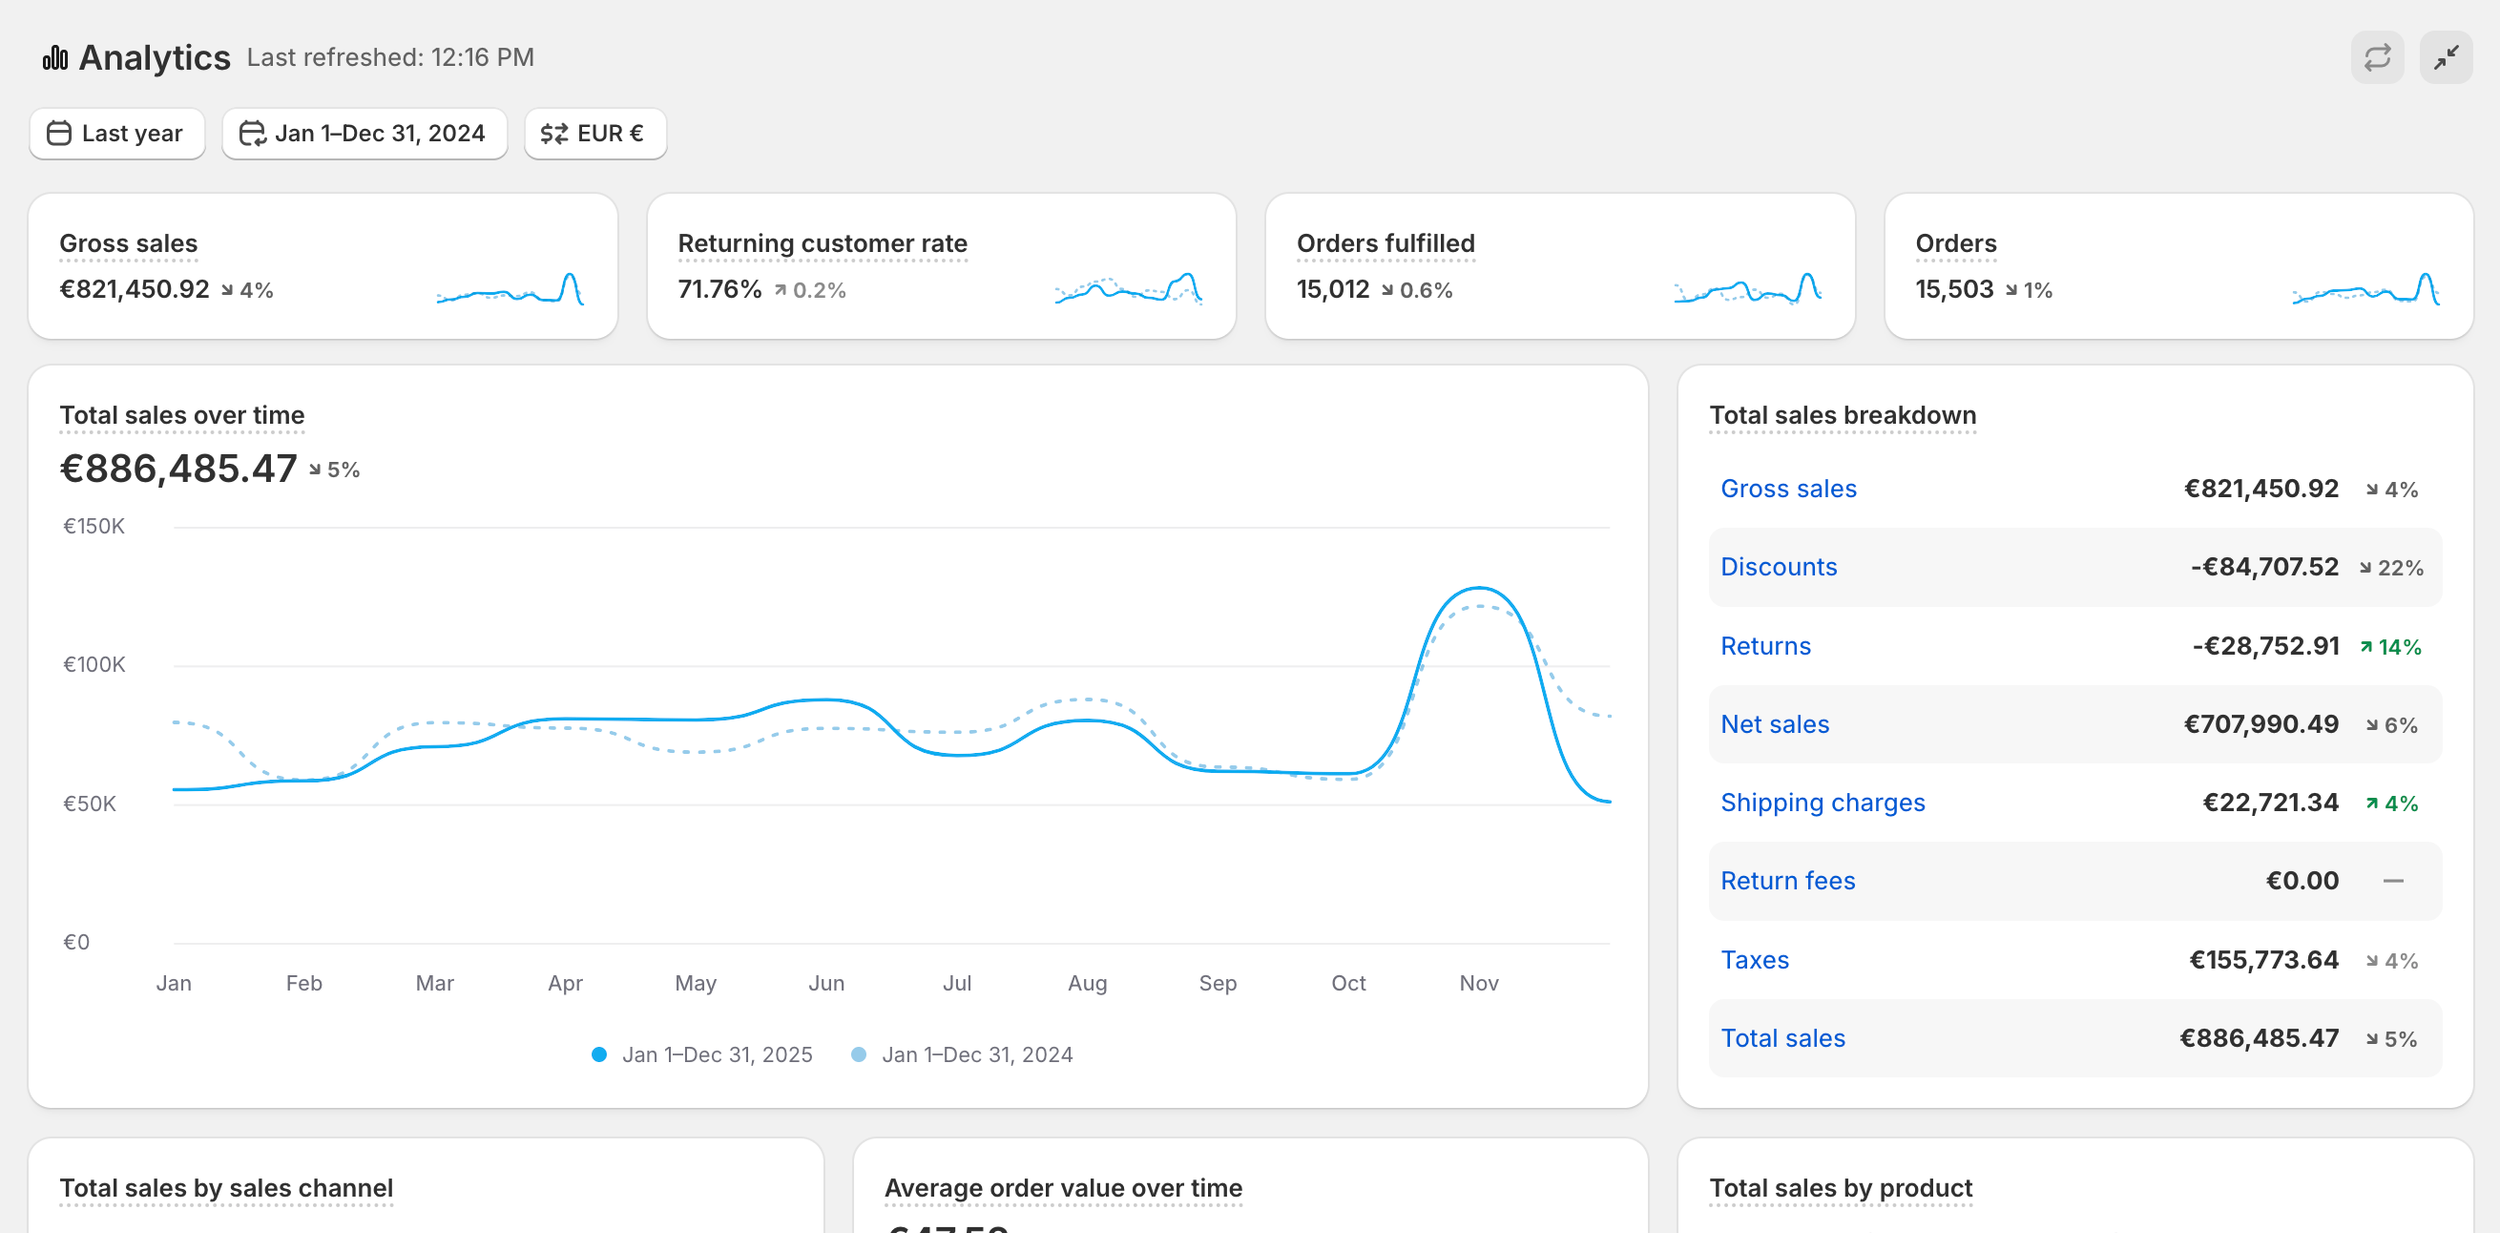Open the Total sales over time report title
The height and width of the screenshot is (1233, 2500).
point(182,415)
